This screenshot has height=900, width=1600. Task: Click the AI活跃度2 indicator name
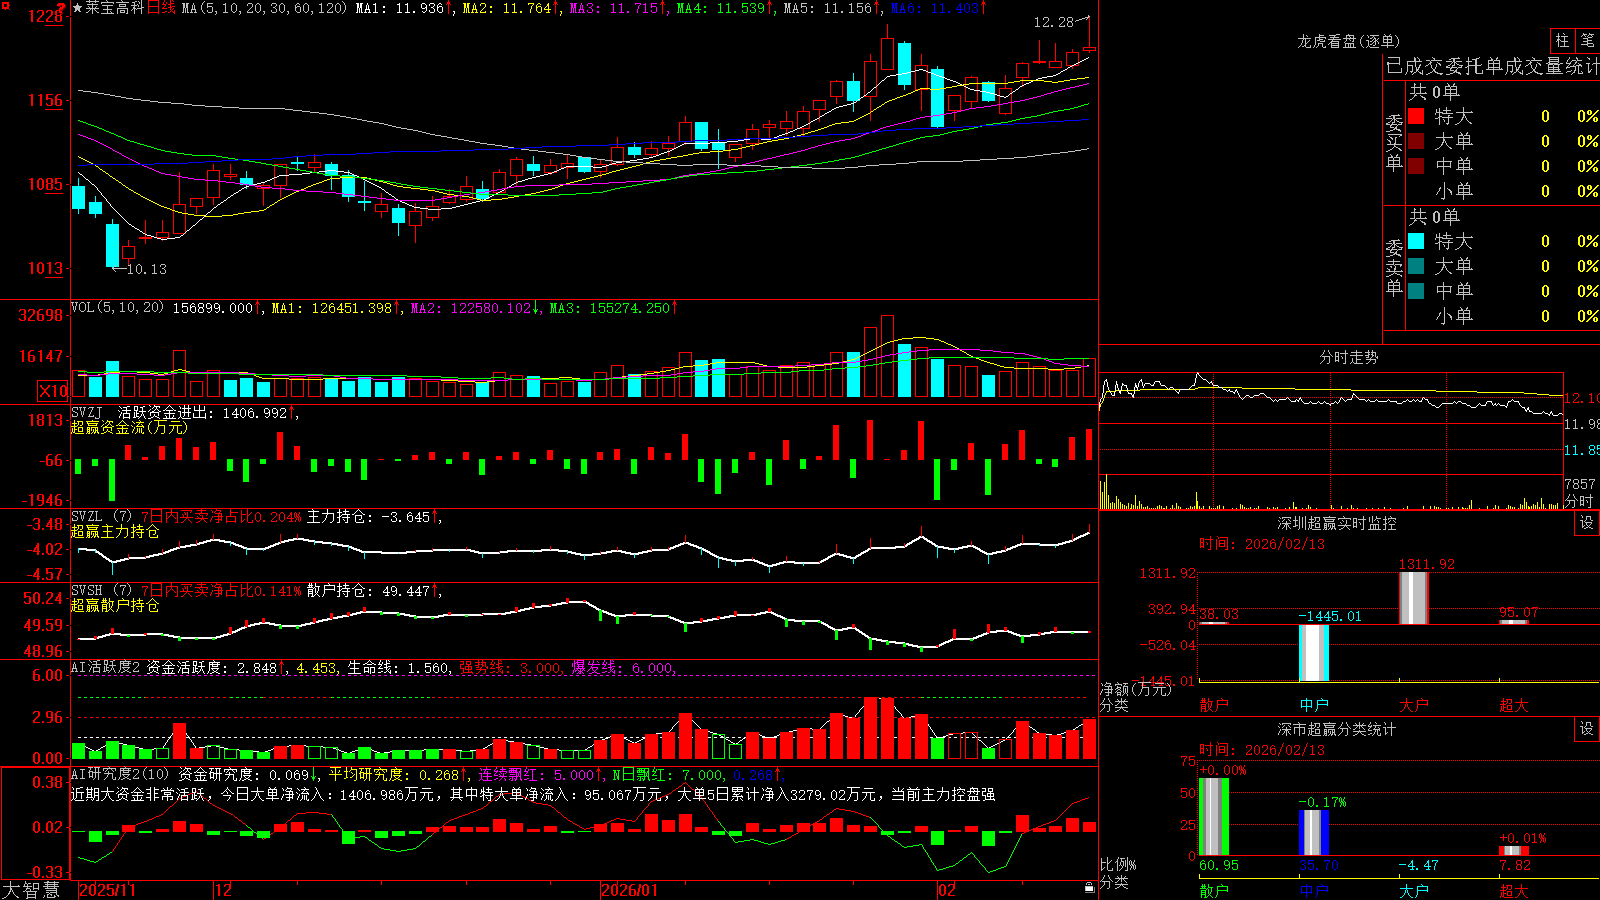(x=106, y=667)
